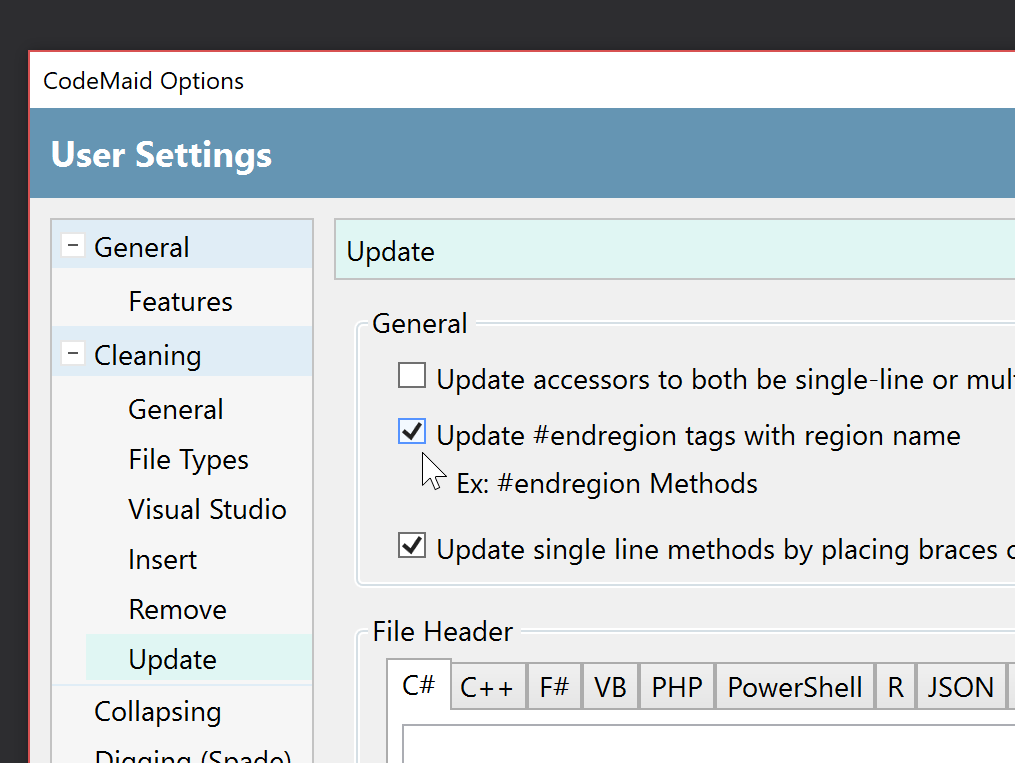Enable updating accessors to be single-line or multi-line
The height and width of the screenshot is (763, 1015).
412,375
